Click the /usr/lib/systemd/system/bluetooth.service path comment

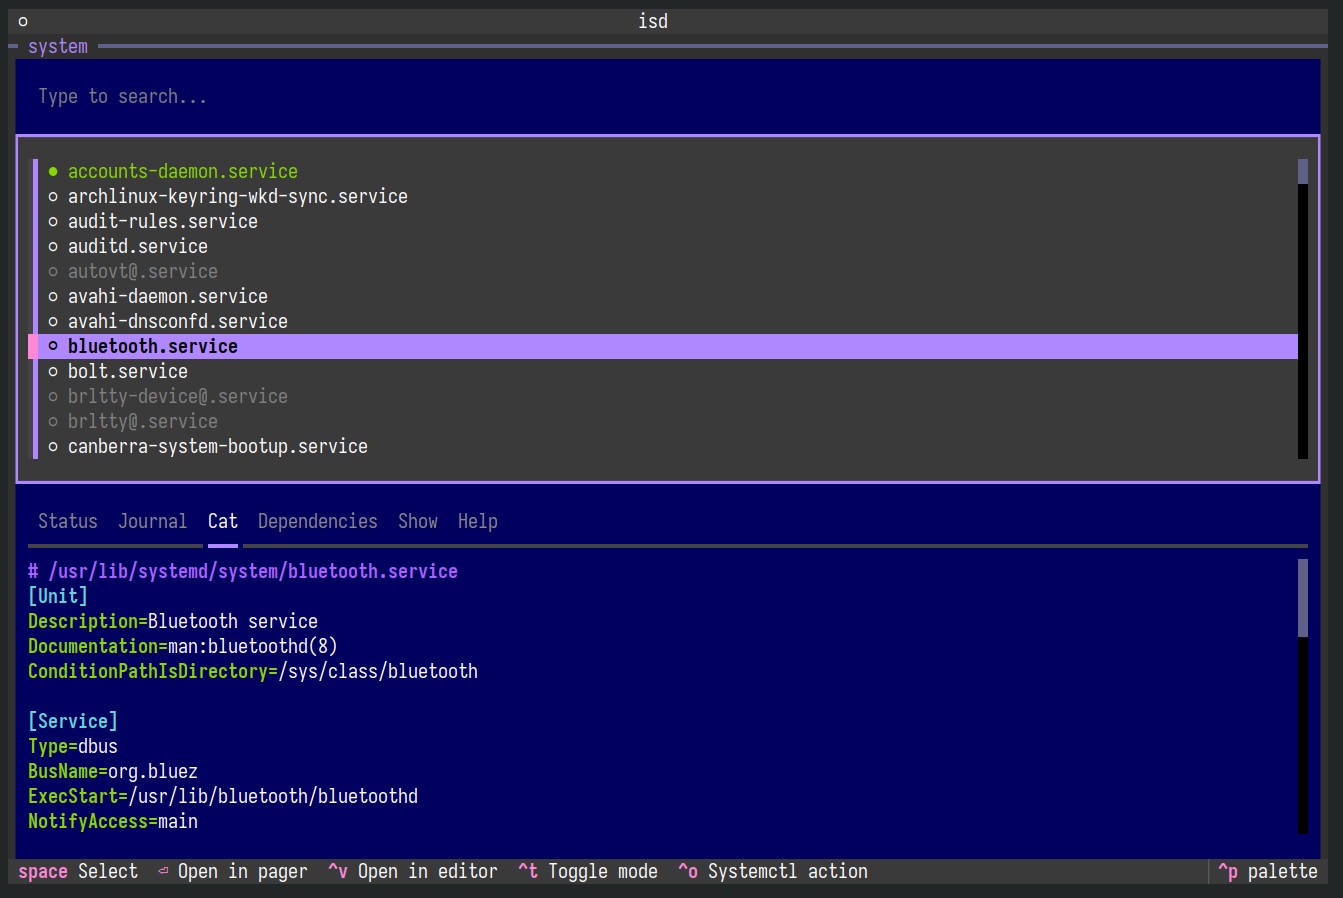[243, 571]
